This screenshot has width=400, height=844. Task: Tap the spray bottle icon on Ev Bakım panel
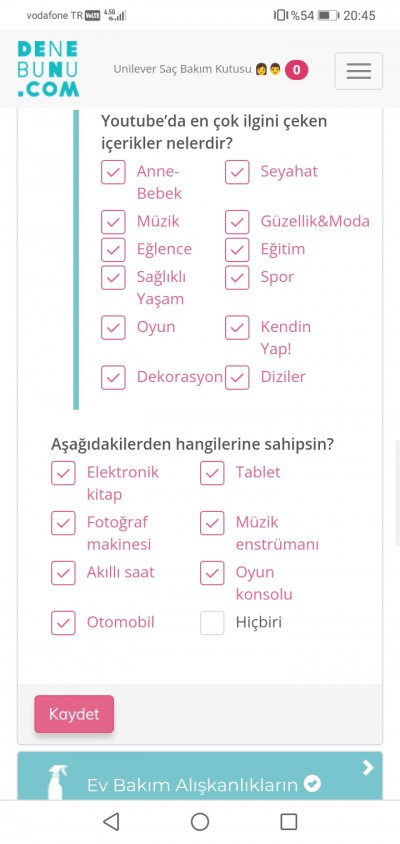(57, 782)
